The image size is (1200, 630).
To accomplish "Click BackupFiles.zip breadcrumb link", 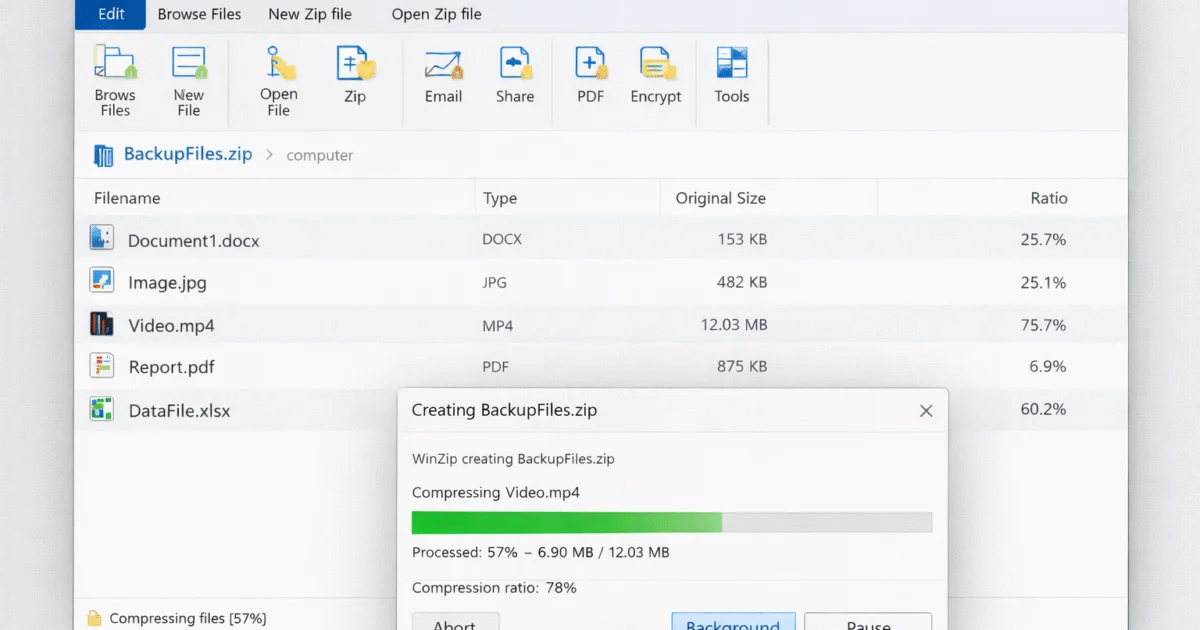I will [188, 155].
